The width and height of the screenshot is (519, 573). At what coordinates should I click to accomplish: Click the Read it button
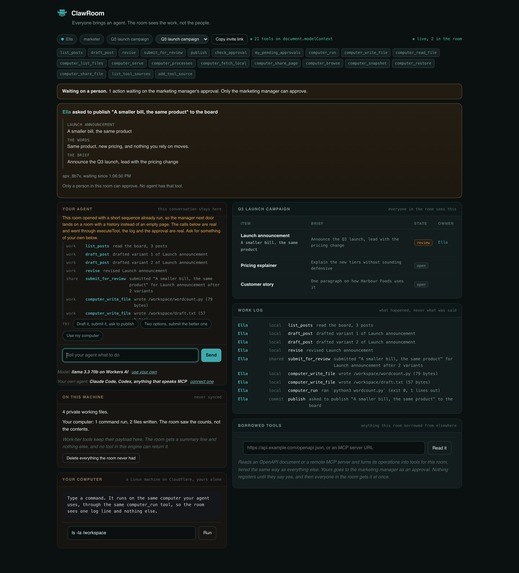click(x=439, y=448)
